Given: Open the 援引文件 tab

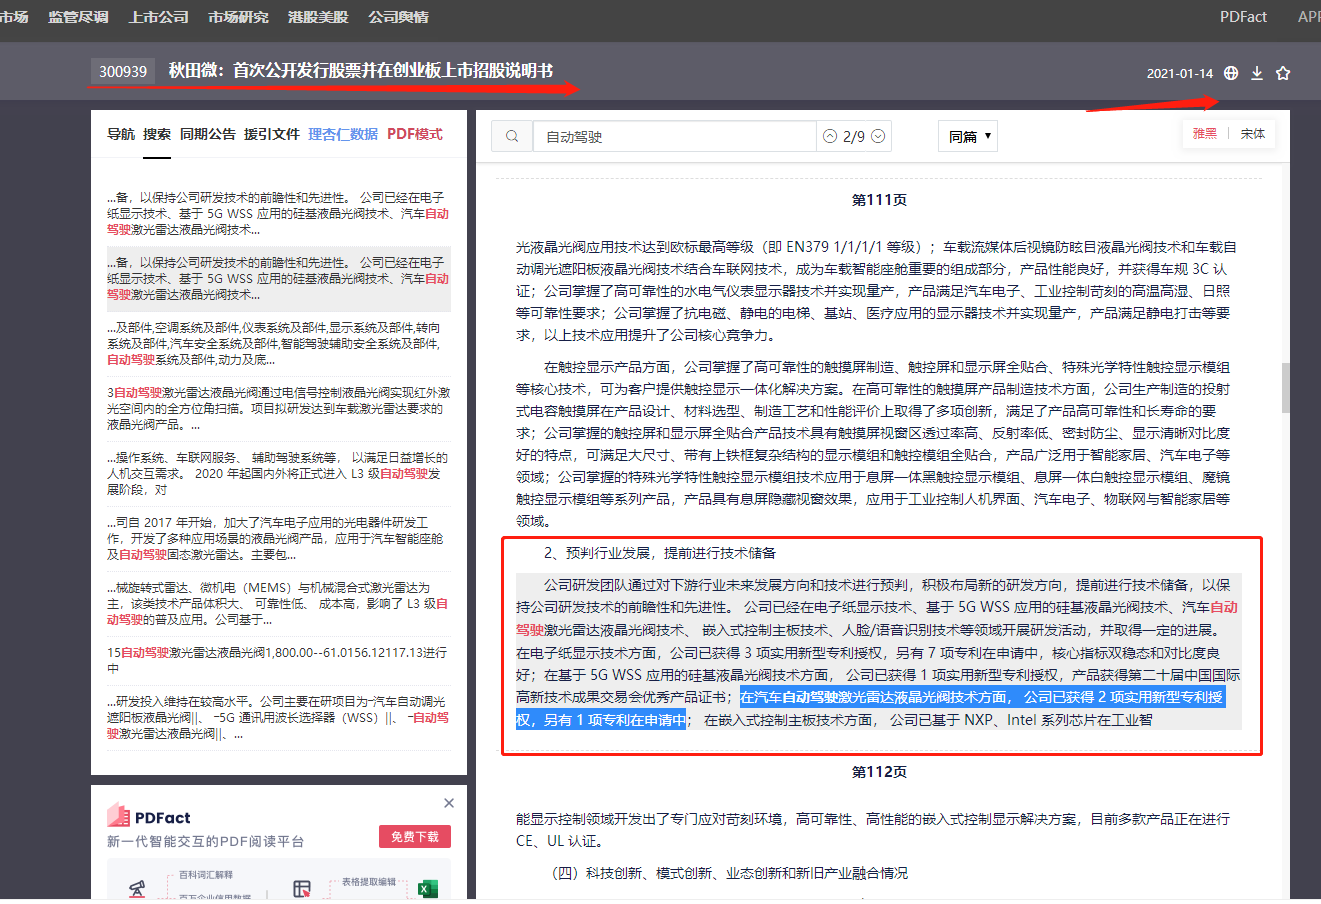Looking at the screenshot, I should click(x=271, y=134).
